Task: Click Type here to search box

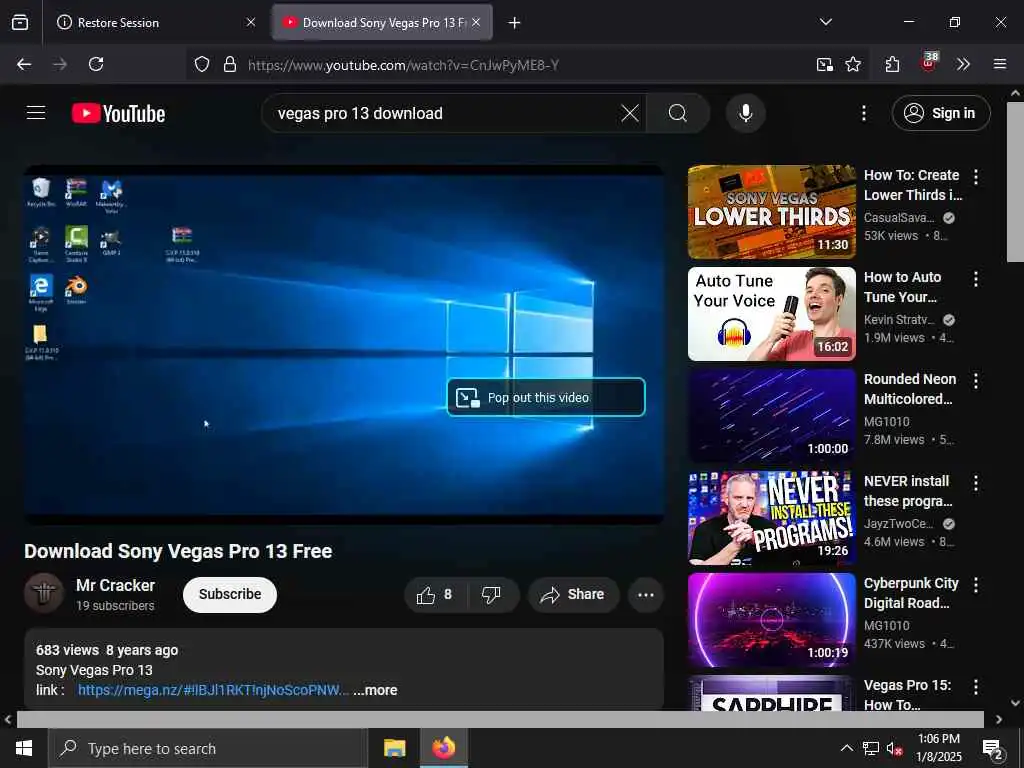Action: (x=208, y=748)
